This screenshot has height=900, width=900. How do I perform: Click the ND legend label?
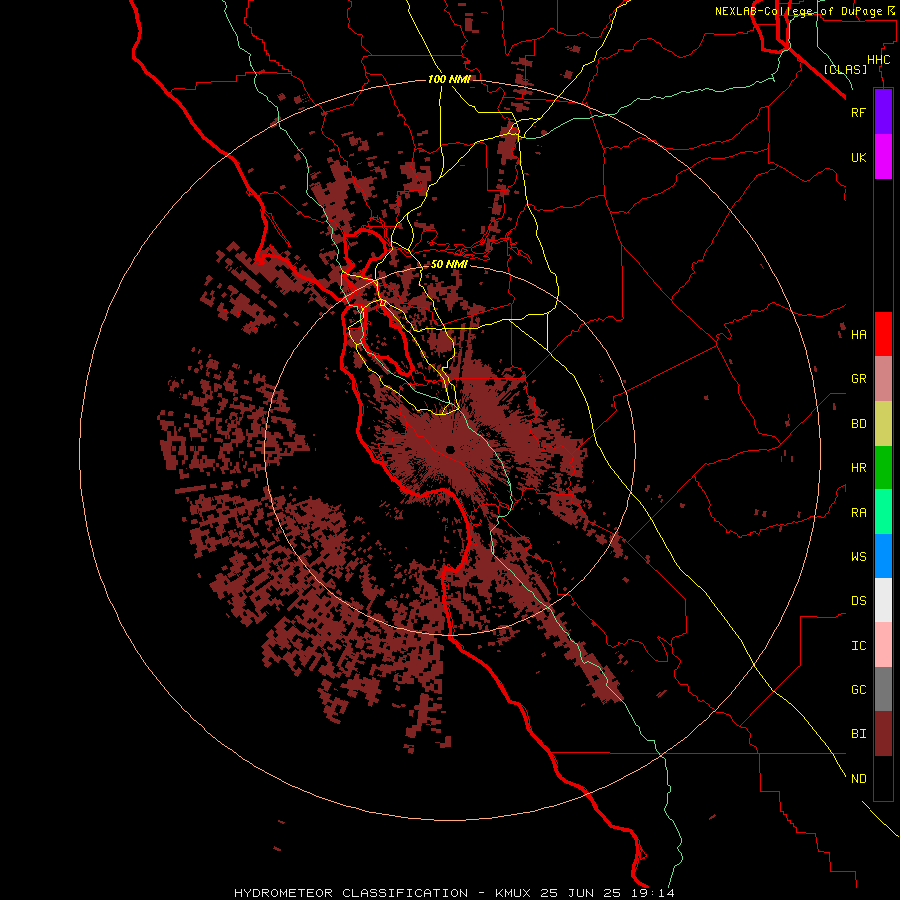(858, 779)
